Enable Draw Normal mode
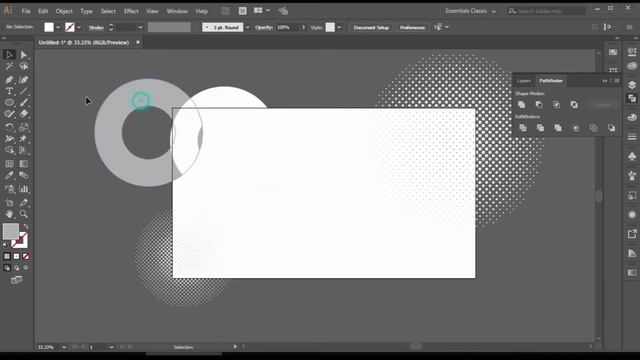The height and width of the screenshot is (360, 640). click(x=7, y=268)
